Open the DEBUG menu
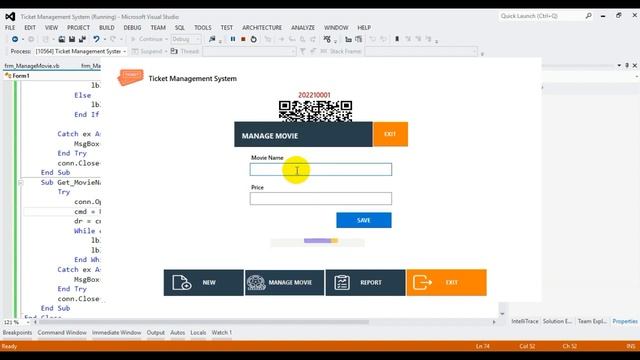The width and height of the screenshot is (640, 360). 132,27
